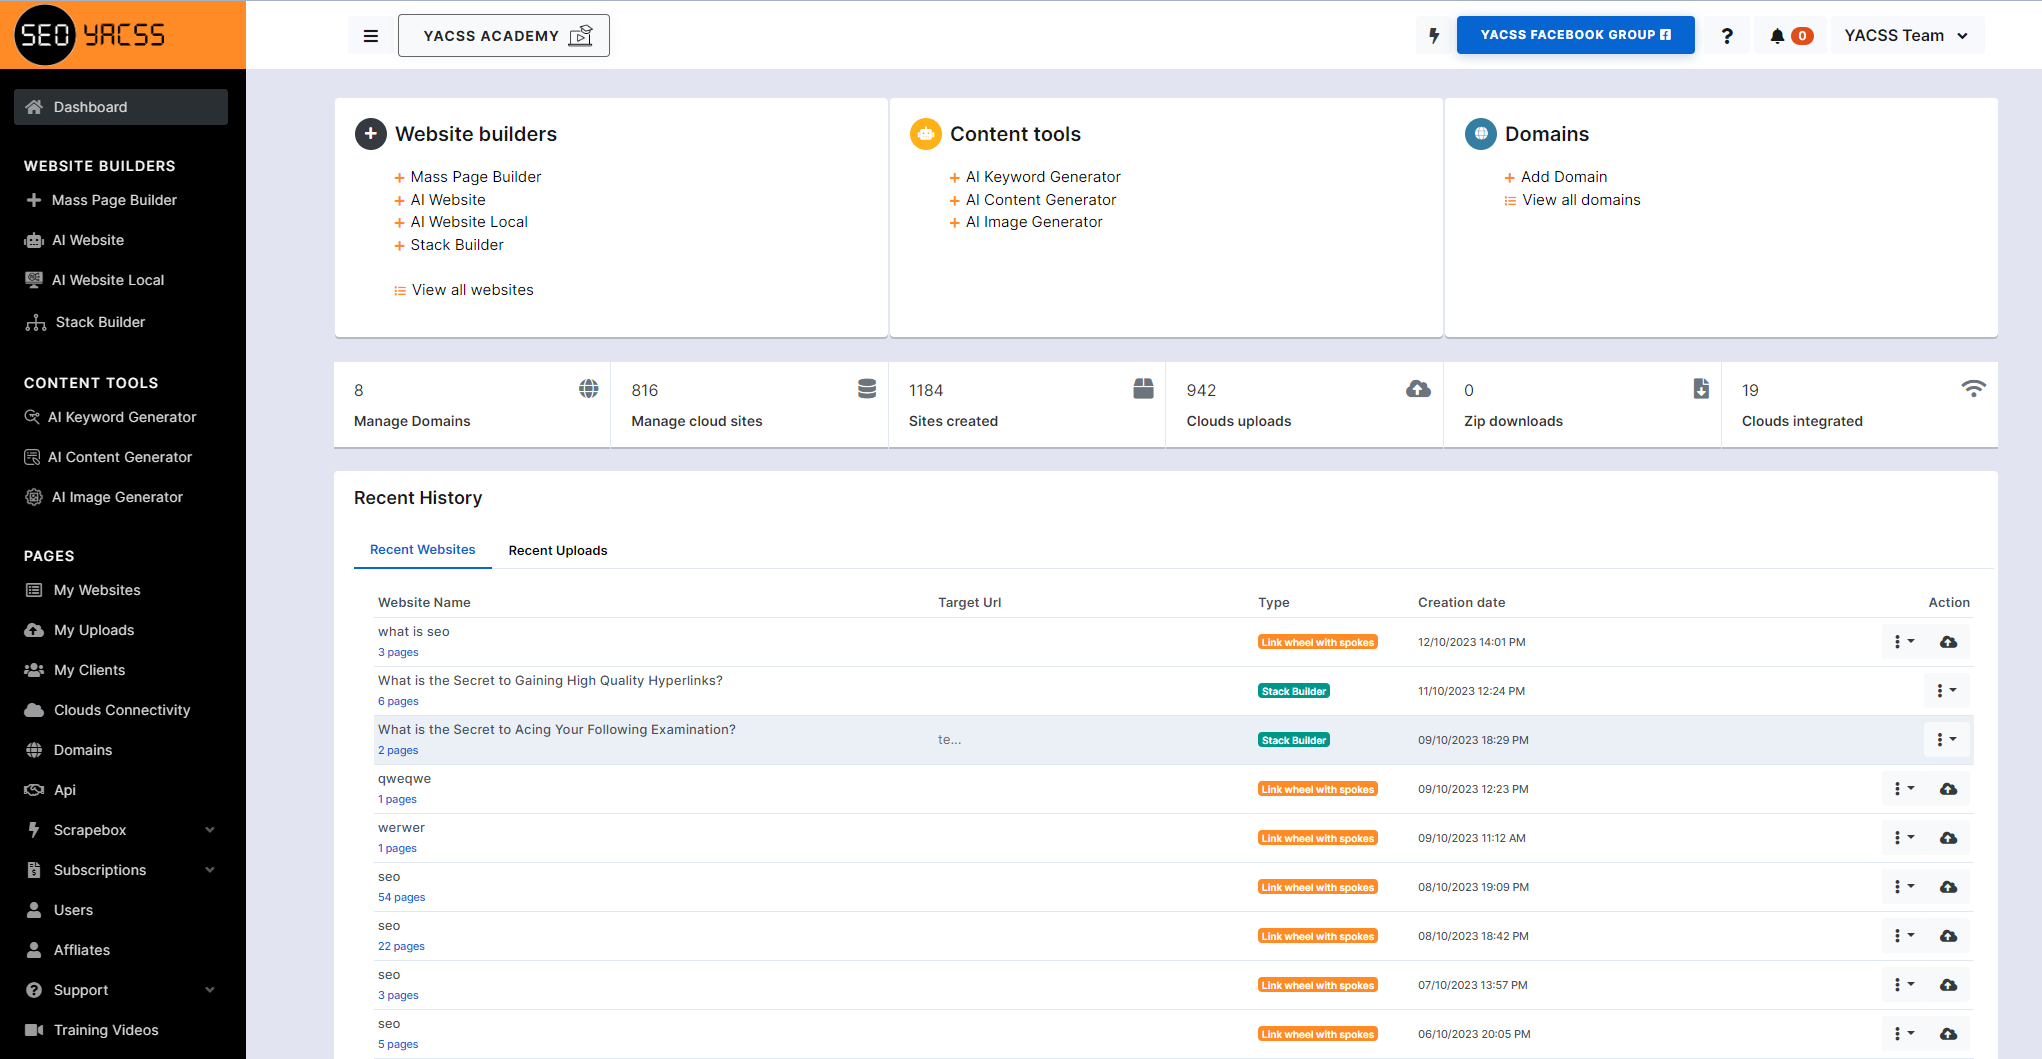Screen dimensions: 2042x1059
Task: Click '6 pages' under Gaining High Quality Hyperlinks
Action: [x=398, y=701]
